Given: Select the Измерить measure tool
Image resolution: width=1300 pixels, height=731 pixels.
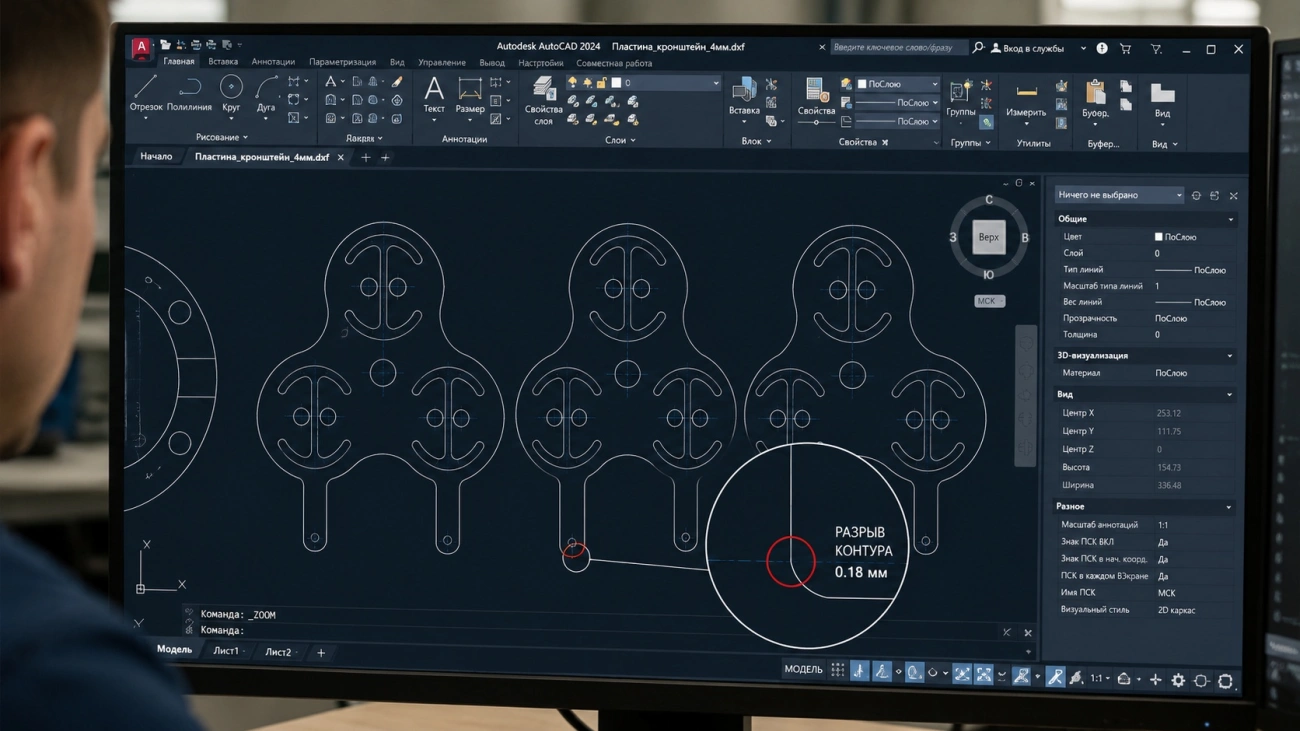Looking at the screenshot, I should (1026, 100).
